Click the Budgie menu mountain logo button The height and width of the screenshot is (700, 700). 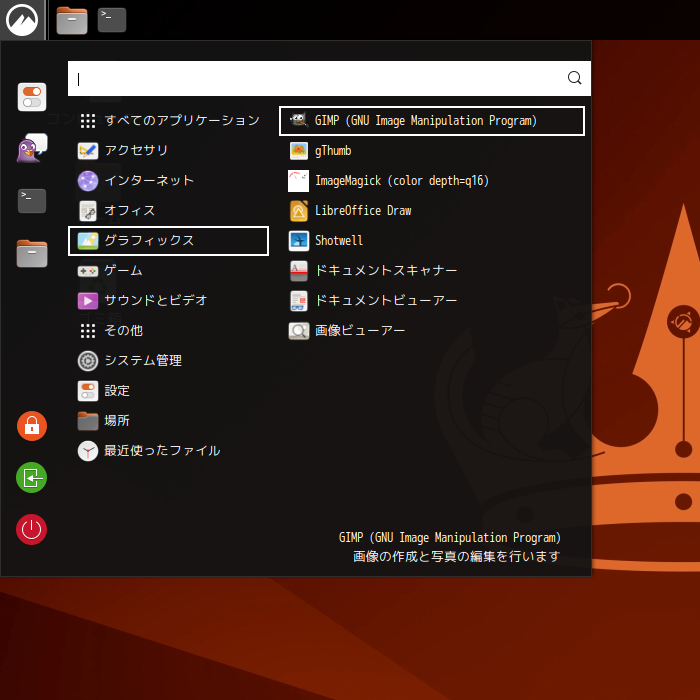pyautogui.click(x=22, y=20)
